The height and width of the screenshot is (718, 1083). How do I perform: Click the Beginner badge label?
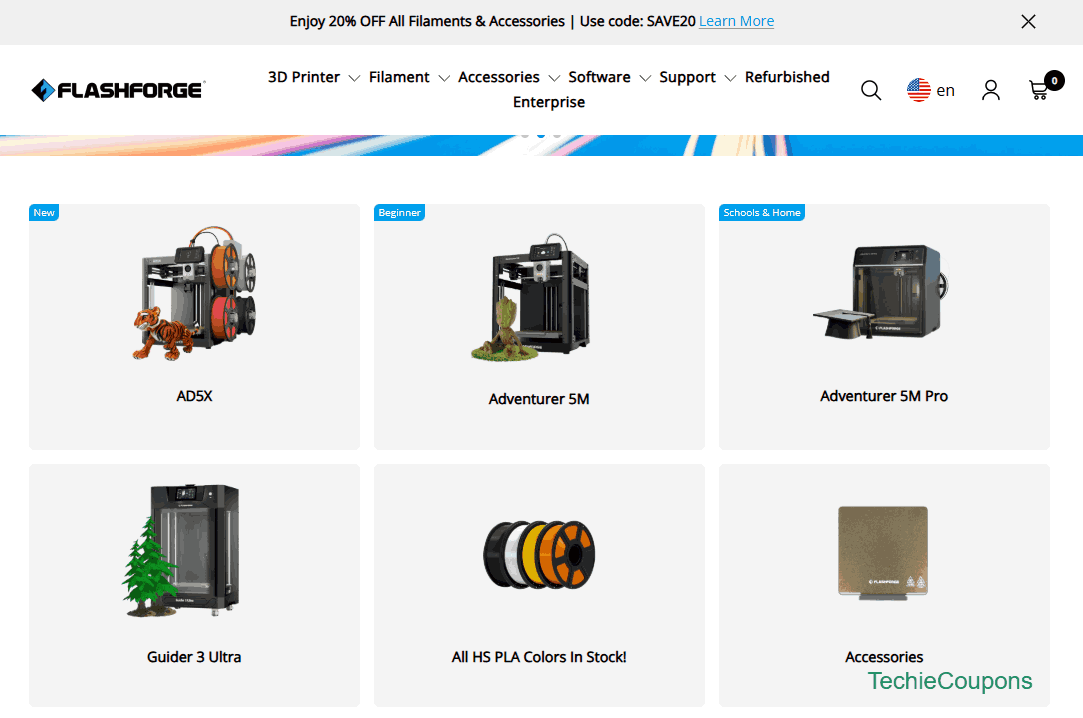tap(399, 213)
